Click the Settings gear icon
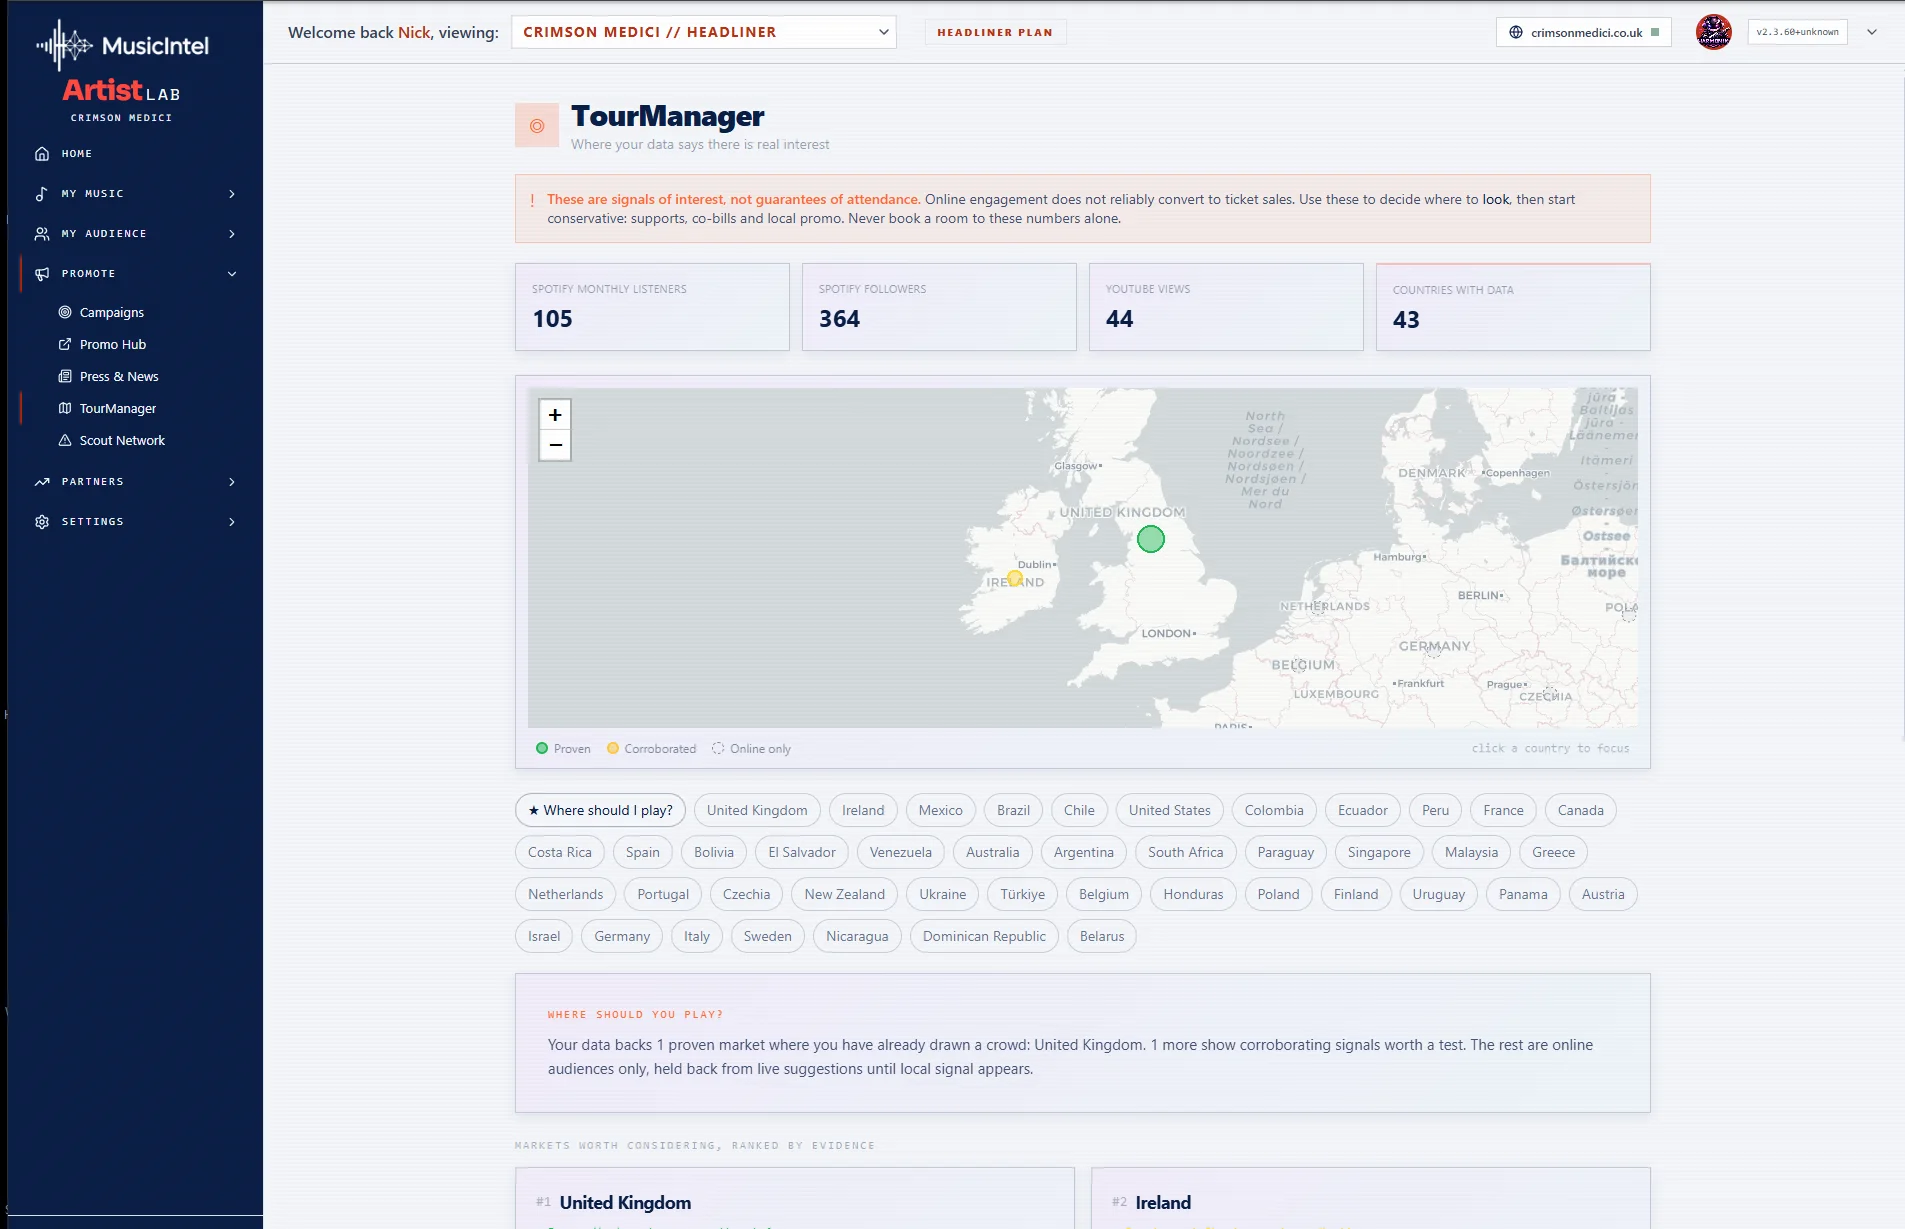Image resolution: width=1905 pixels, height=1229 pixels. (42, 522)
